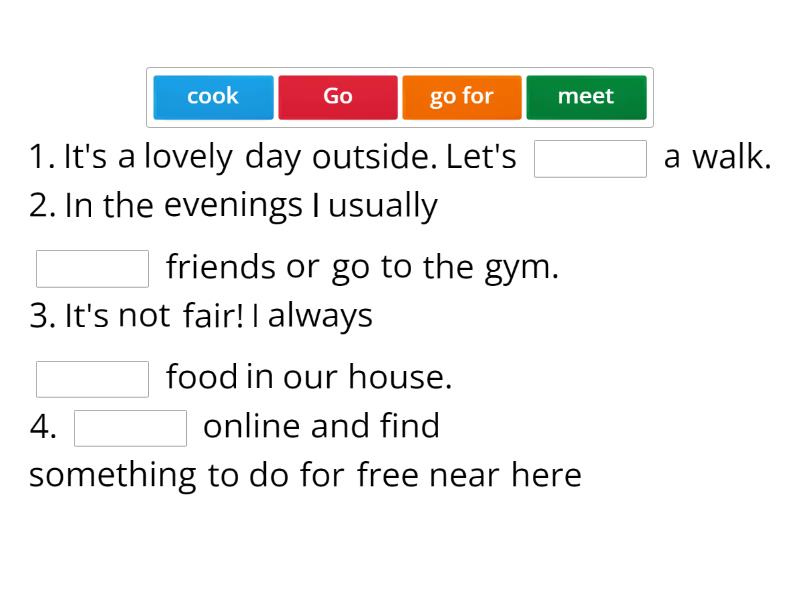Select the blank before "online and find"
Image resolution: width=800 pixels, height=600 pixels.
(x=130, y=428)
